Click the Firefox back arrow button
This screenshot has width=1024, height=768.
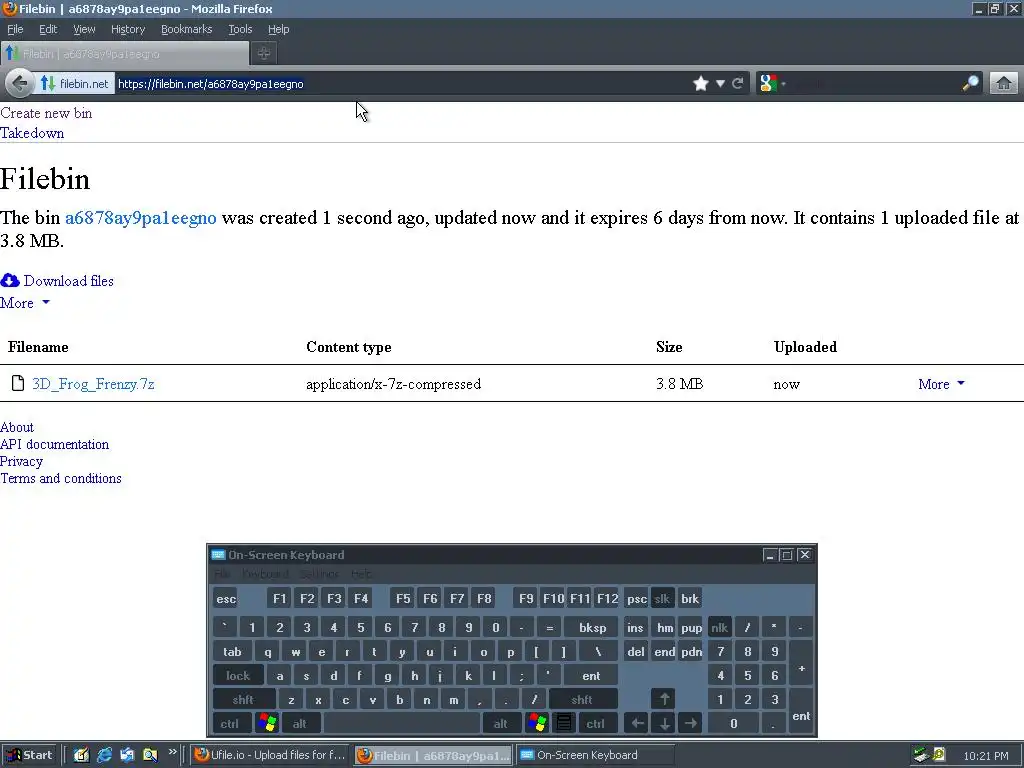coord(20,83)
